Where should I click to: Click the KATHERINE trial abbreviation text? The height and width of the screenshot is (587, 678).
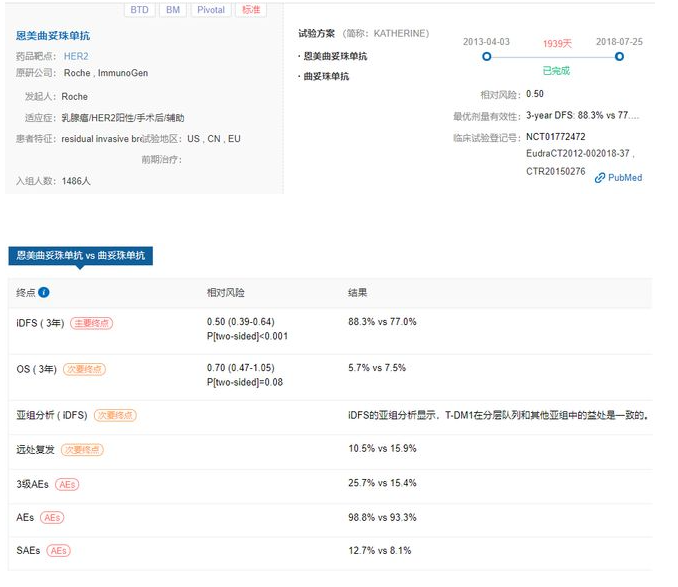click(400, 33)
